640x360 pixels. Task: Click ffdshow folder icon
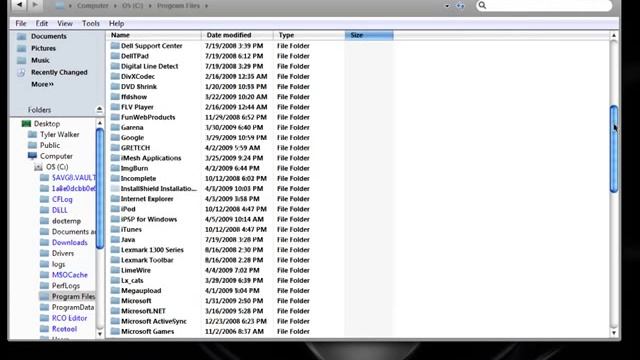point(115,97)
